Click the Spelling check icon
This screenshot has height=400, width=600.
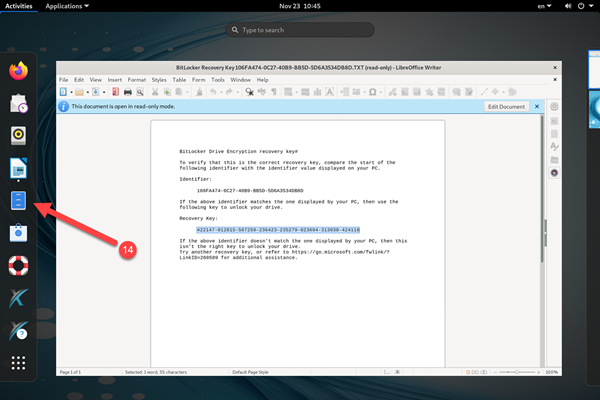click(x=262, y=92)
